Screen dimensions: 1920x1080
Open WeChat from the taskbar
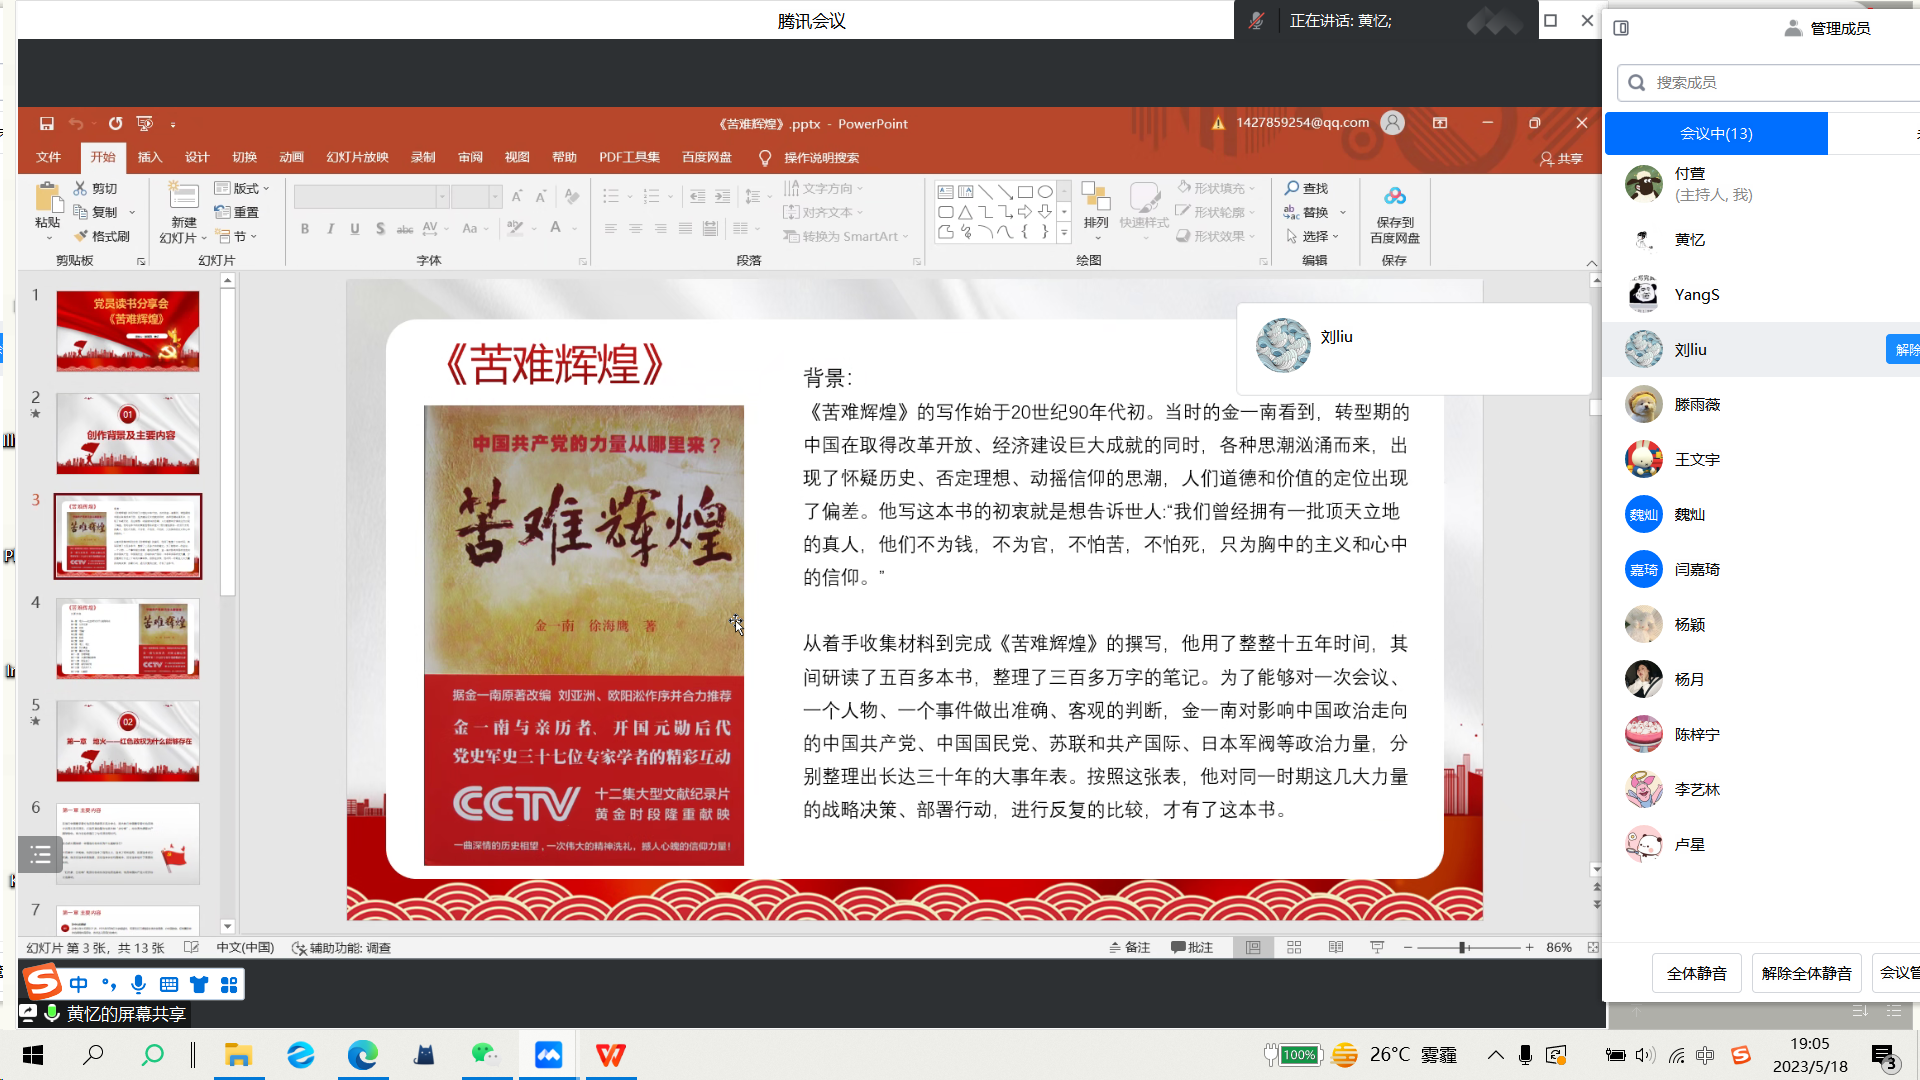[485, 1054]
